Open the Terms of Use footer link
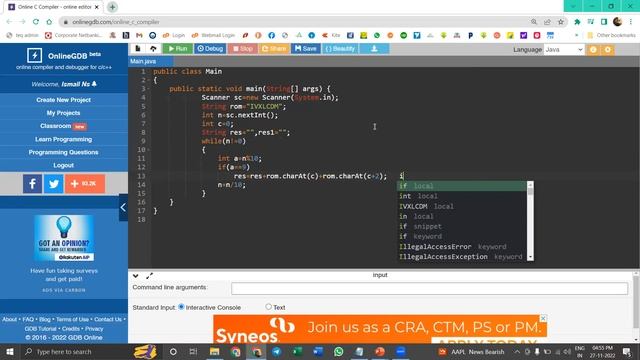640x360 pixels. point(72,319)
